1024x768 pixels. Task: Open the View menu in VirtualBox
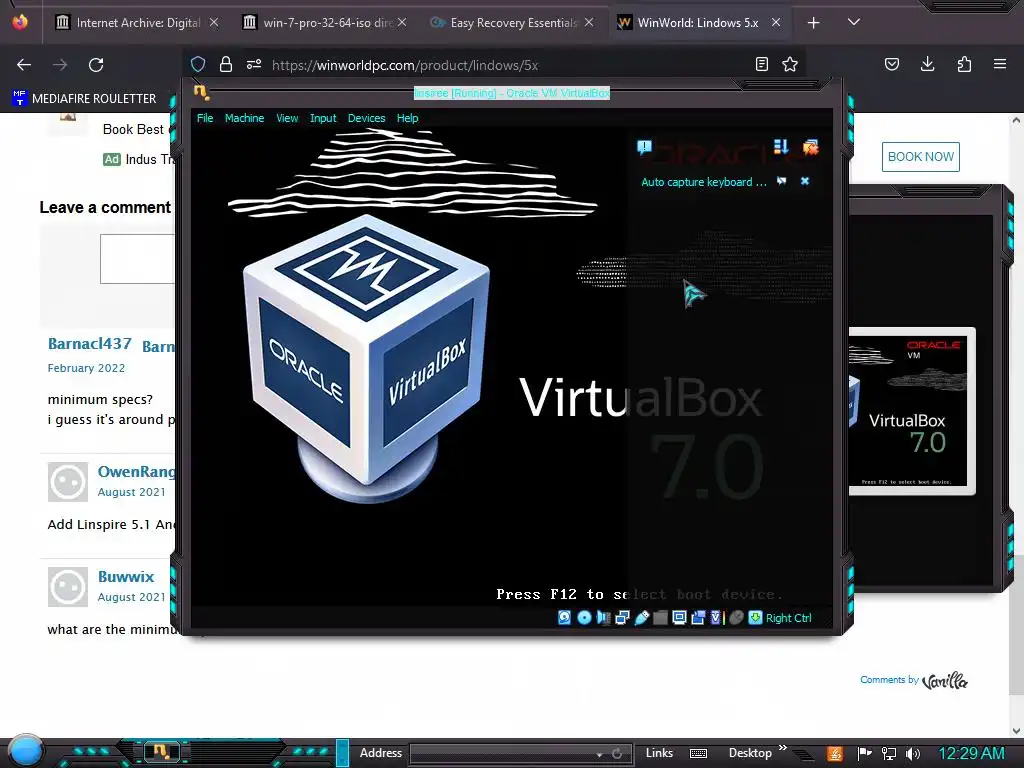[x=287, y=118]
